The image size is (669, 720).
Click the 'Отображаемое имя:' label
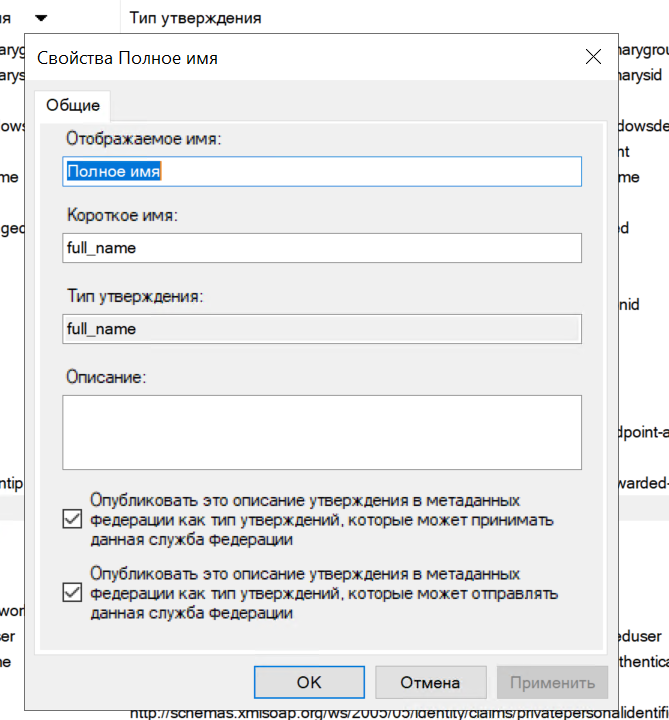click(143, 139)
